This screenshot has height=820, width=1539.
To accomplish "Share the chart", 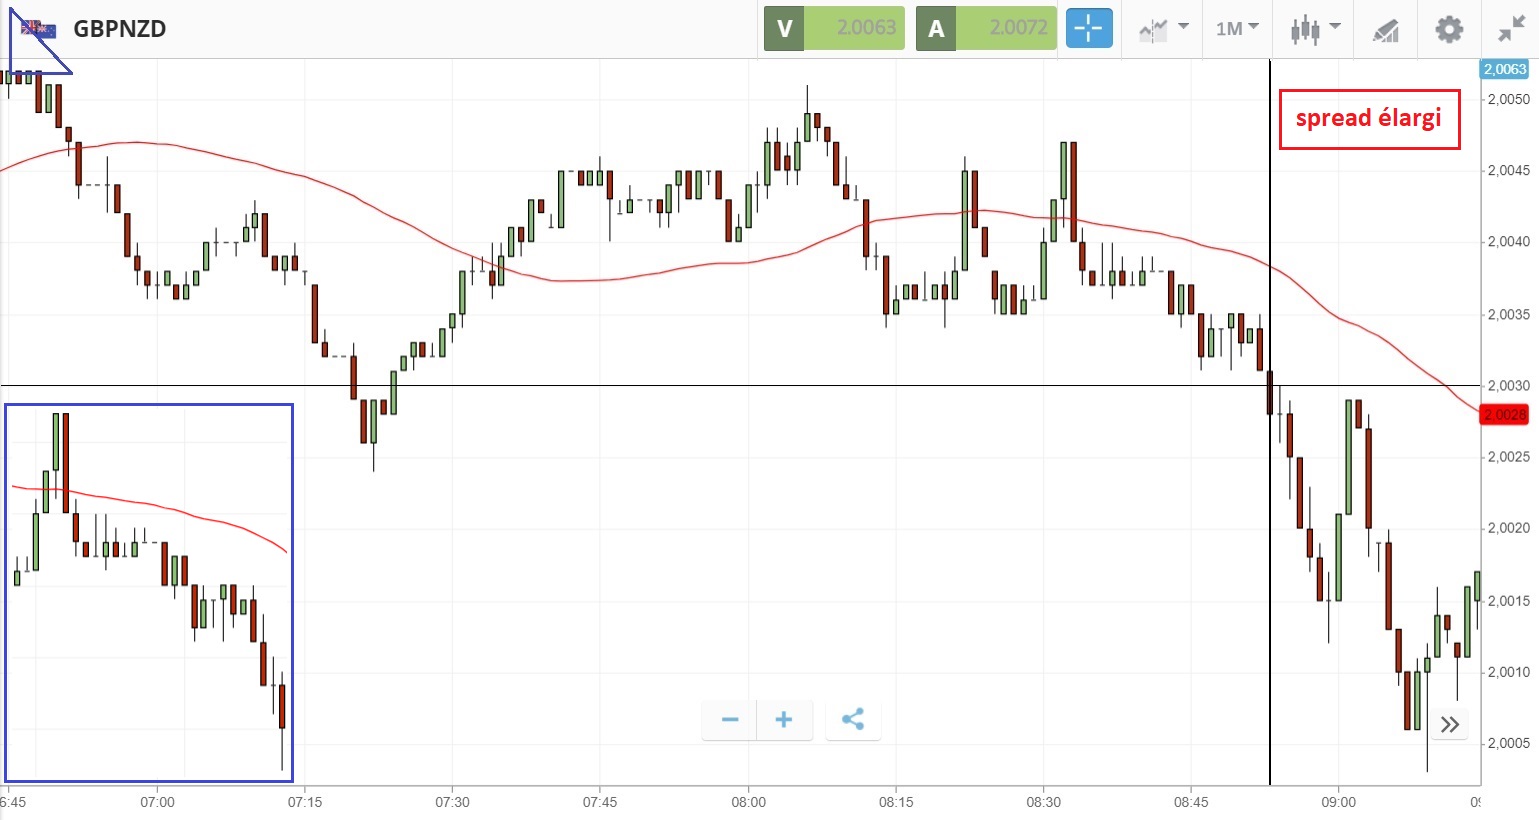I will [853, 720].
